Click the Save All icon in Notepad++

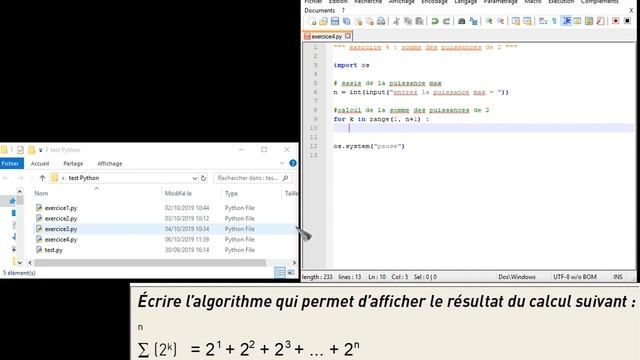click(347, 21)
